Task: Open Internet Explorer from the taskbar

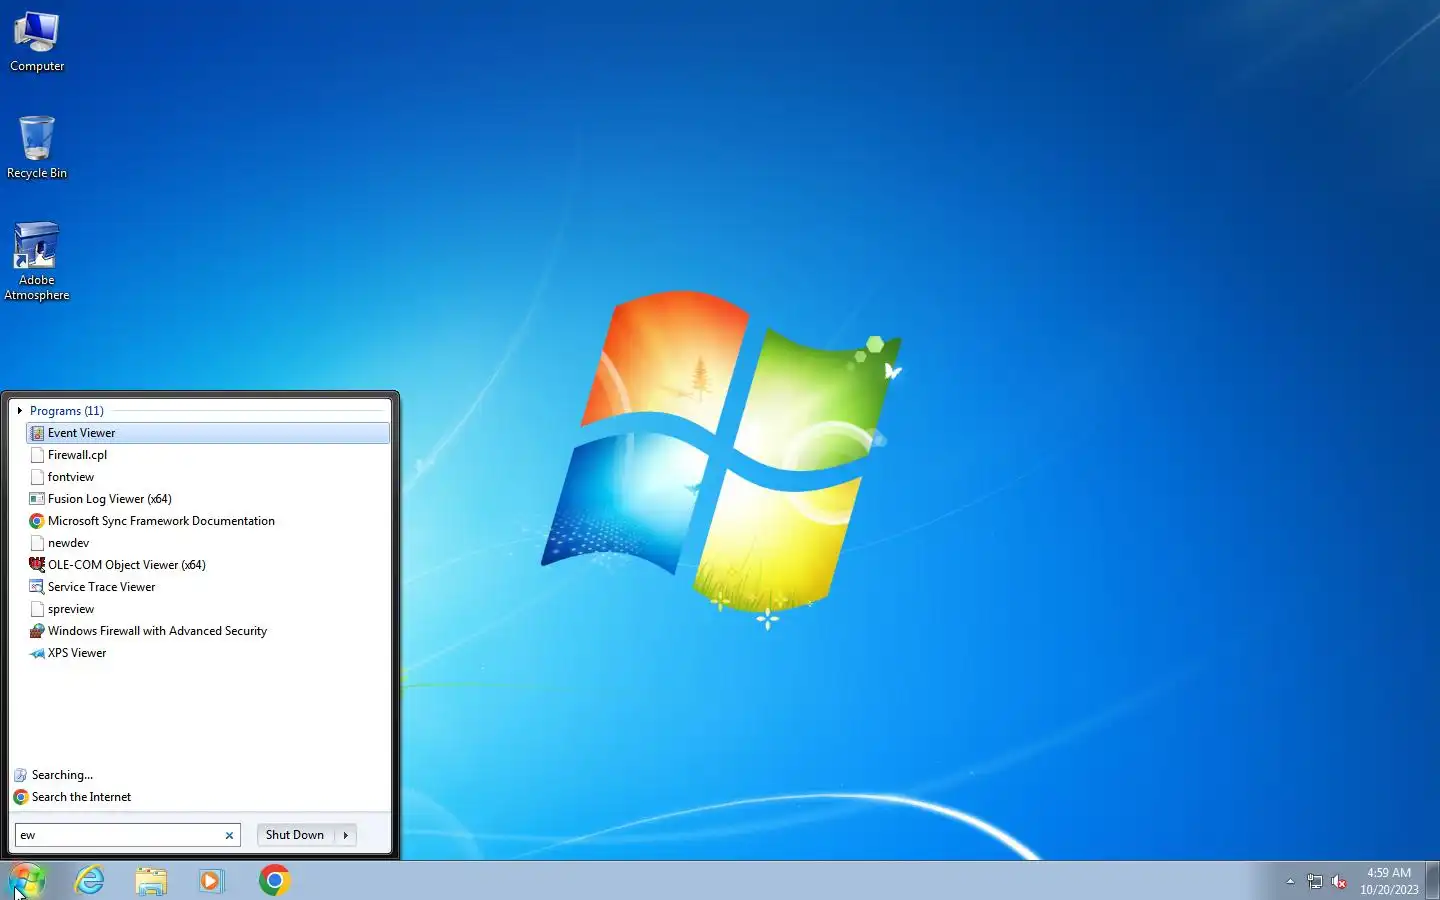Action: (90, 880)
